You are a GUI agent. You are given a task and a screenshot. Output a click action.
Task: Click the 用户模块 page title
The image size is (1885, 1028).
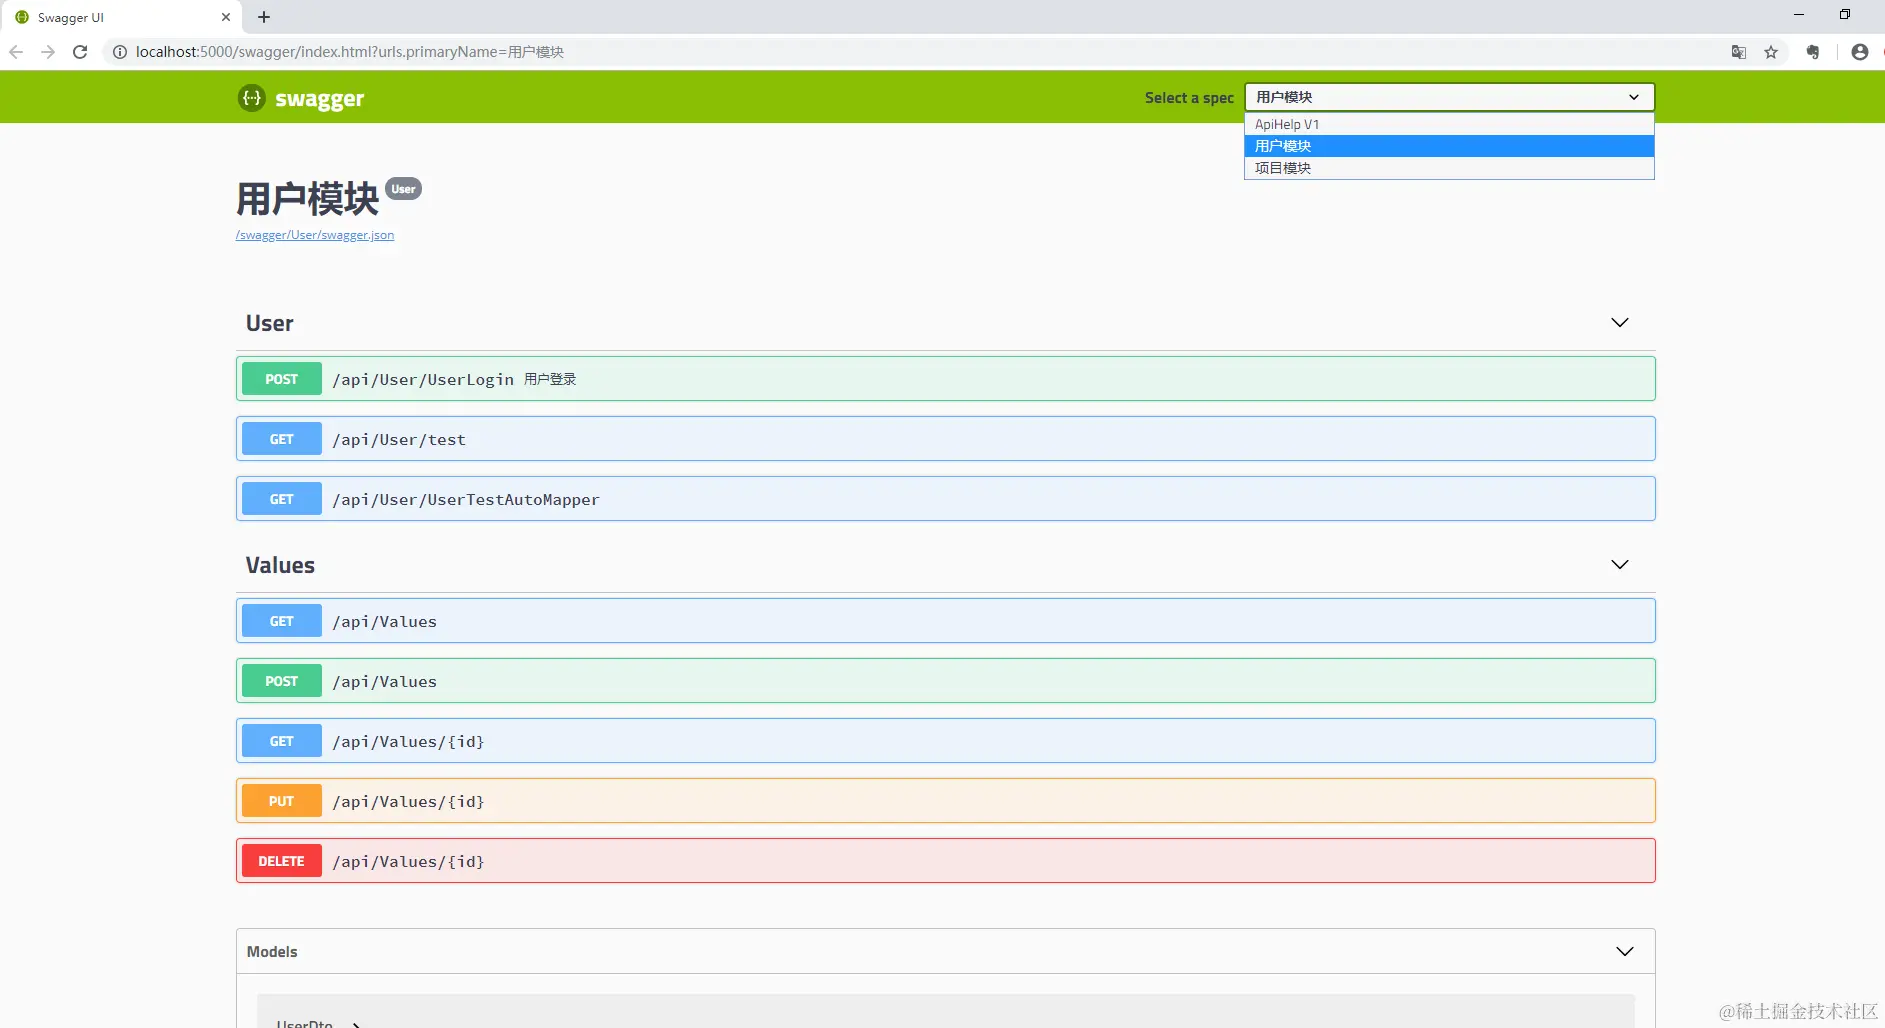point(308,199)
